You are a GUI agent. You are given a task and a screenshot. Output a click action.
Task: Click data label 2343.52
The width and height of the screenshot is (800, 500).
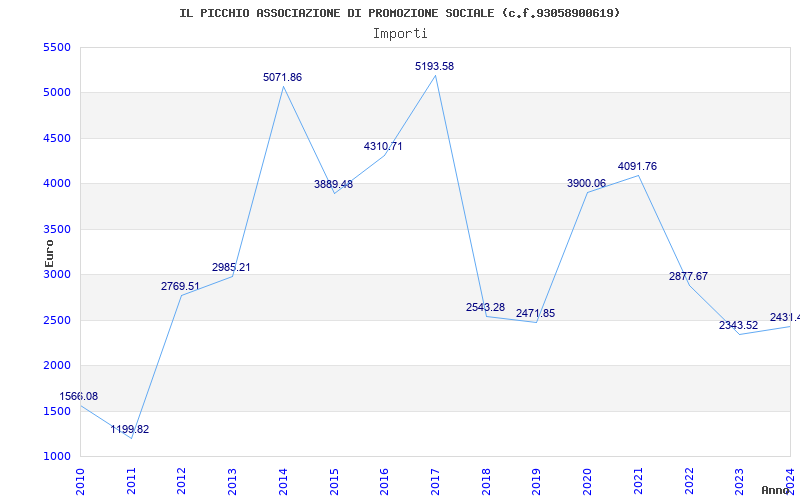pos(738,325)
